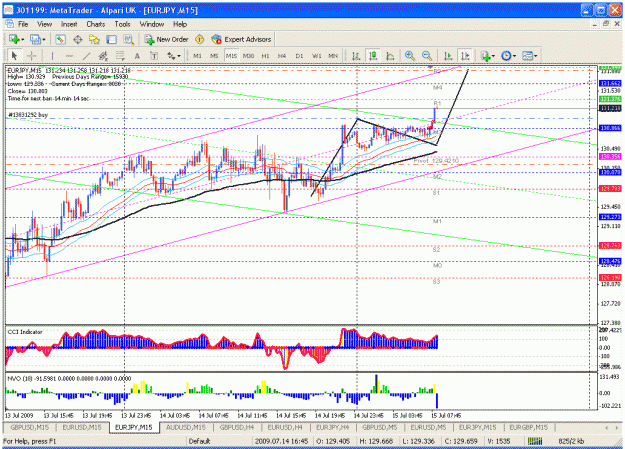Open the View menu
Screen dimensions: 625x449
(44, 24)
